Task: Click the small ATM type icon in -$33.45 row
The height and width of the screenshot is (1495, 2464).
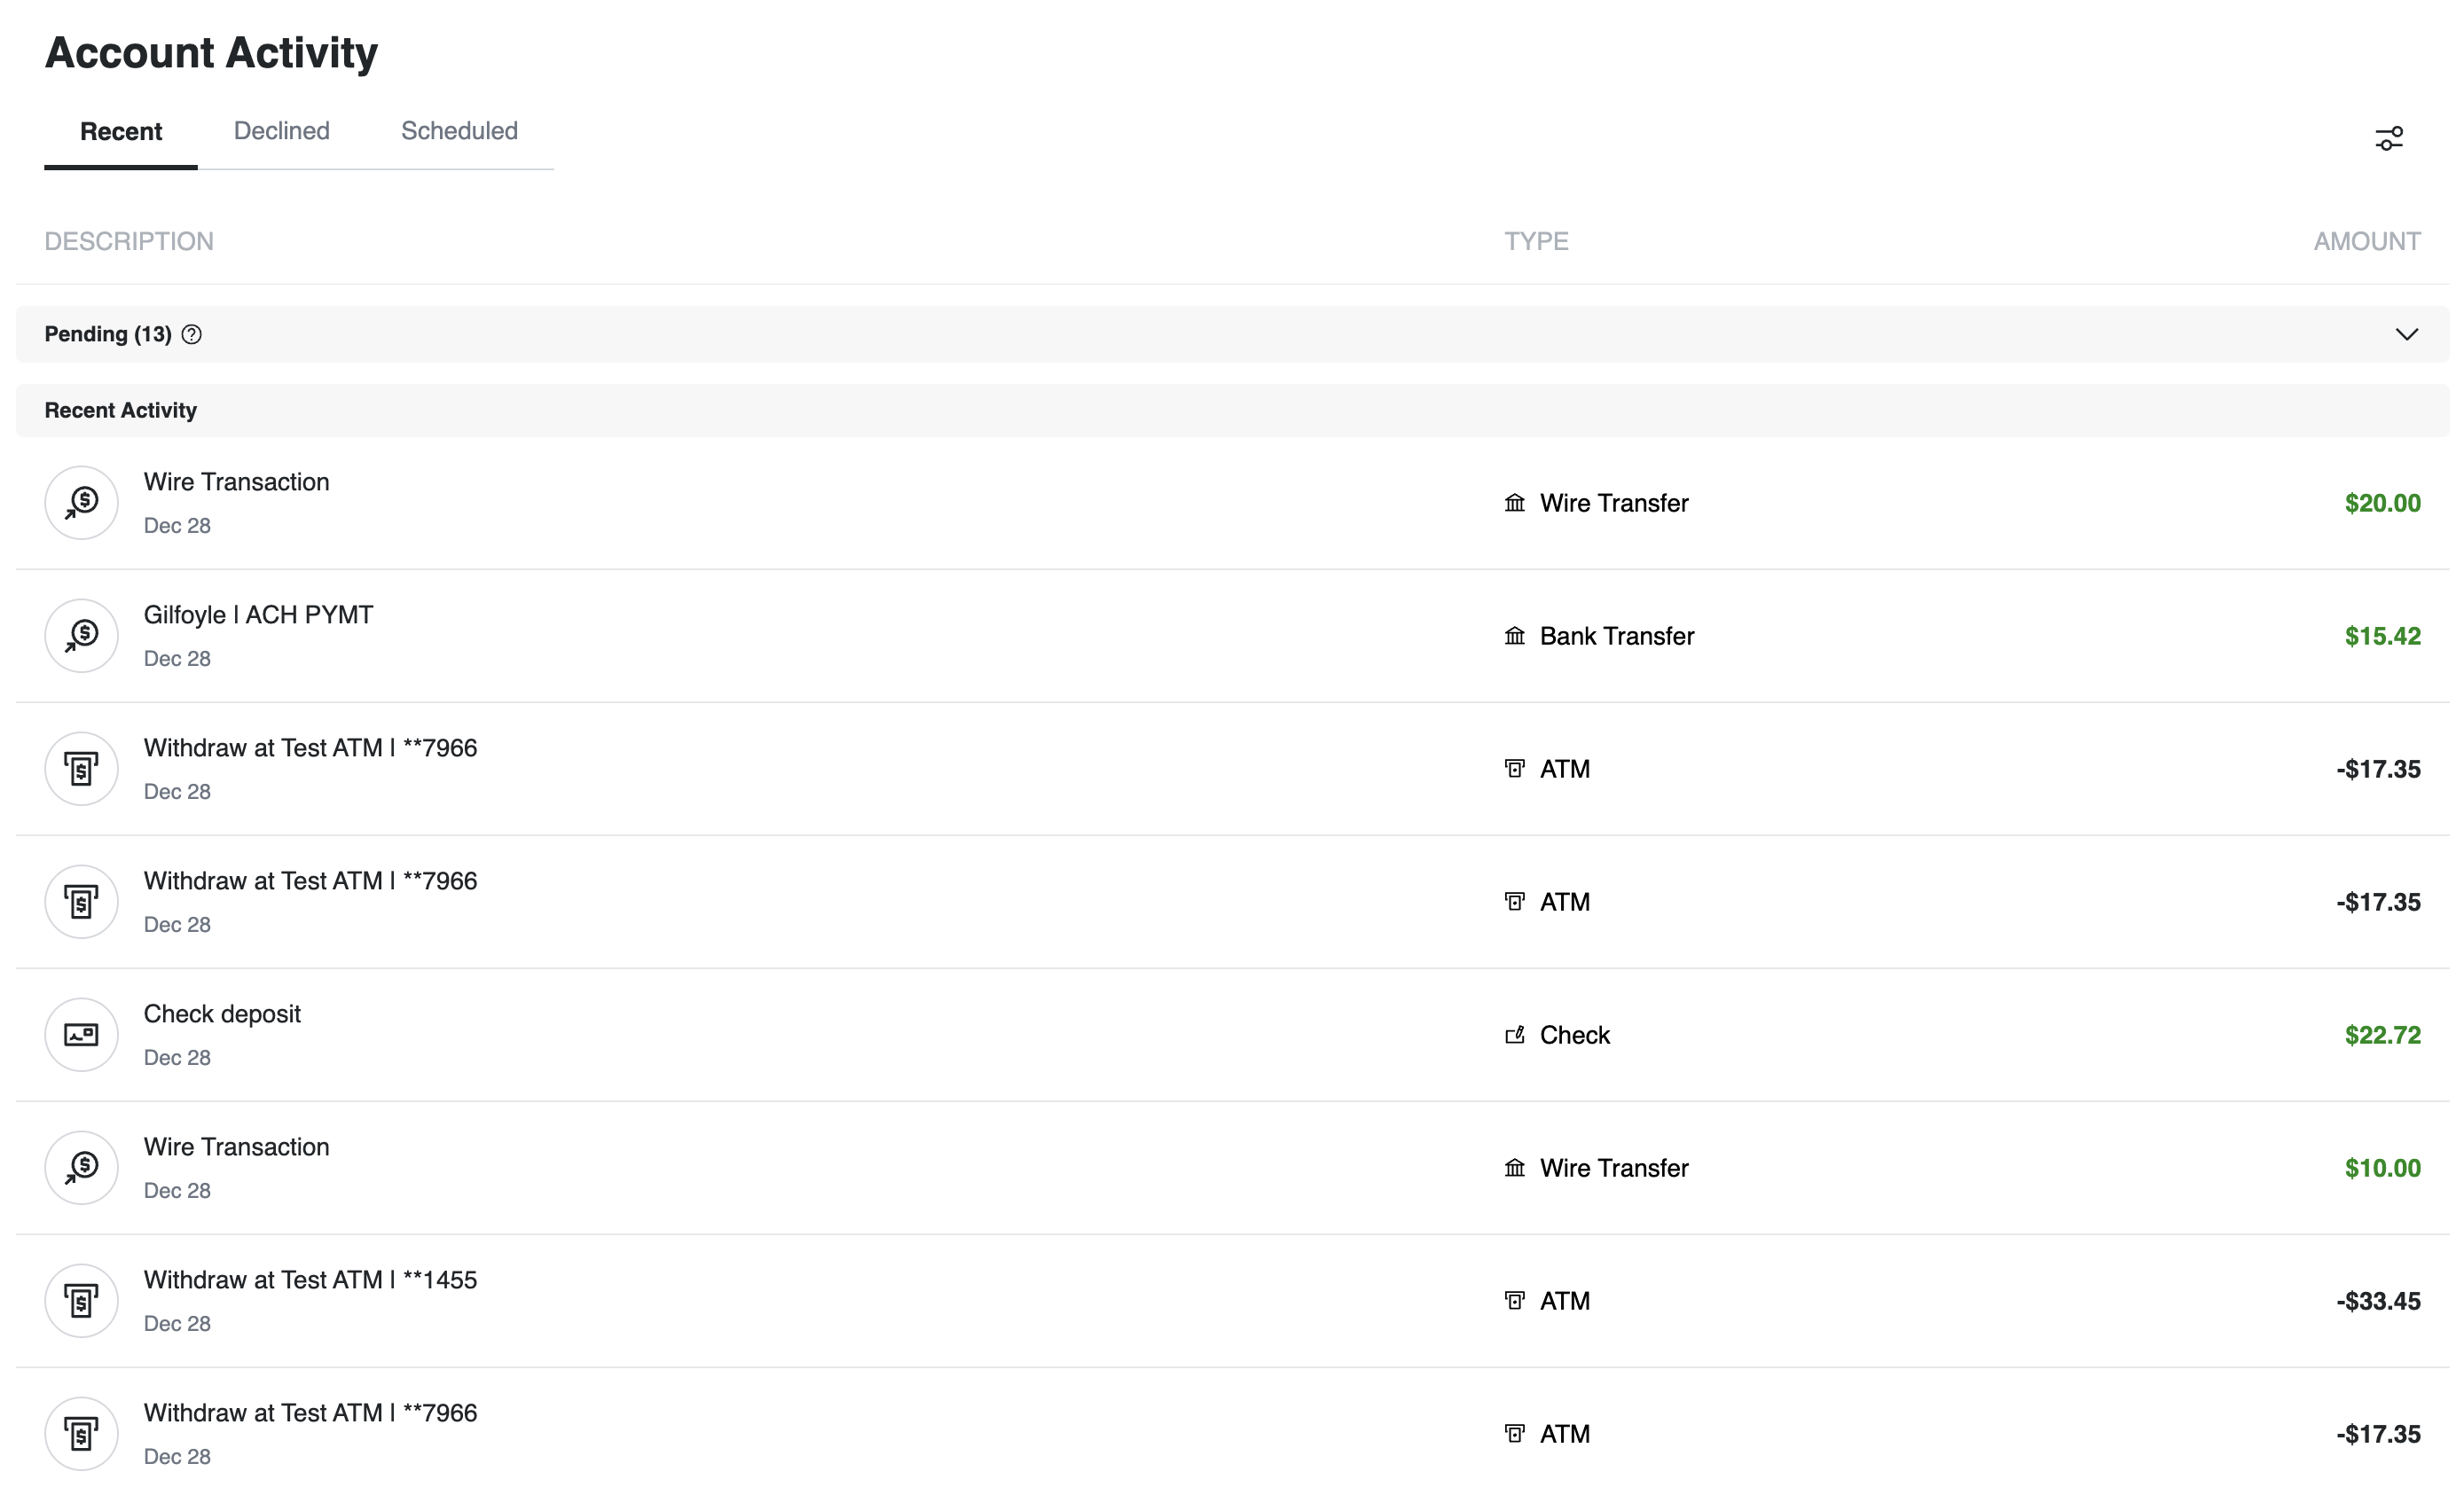Action: click(x=1515, y=1301)
